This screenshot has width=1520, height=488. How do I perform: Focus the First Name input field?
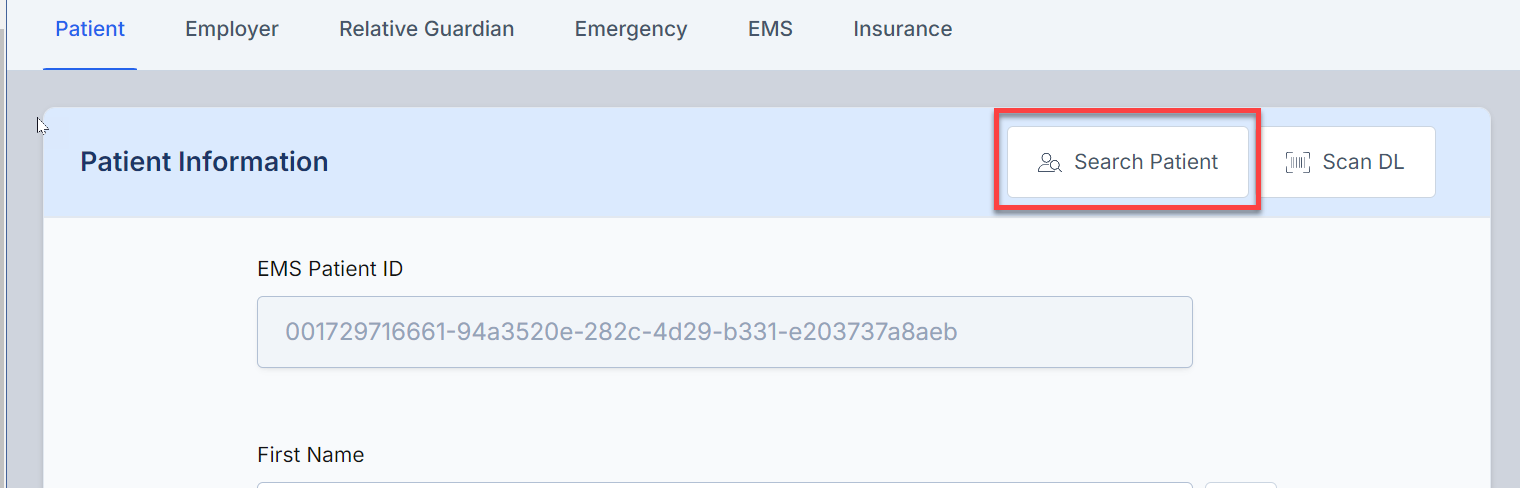click(x=724, y=484)
